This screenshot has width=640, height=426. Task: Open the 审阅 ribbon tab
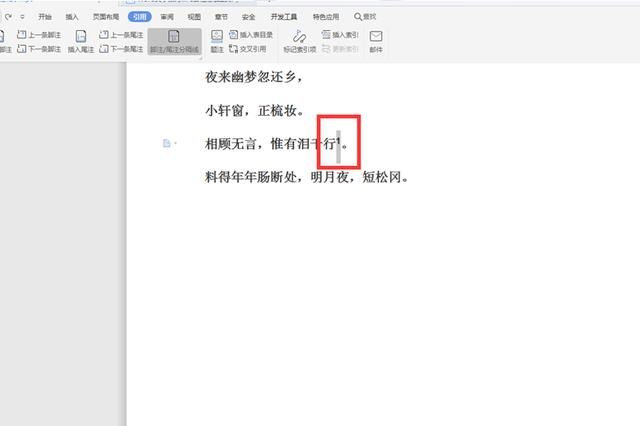click(x=167, y=17)
